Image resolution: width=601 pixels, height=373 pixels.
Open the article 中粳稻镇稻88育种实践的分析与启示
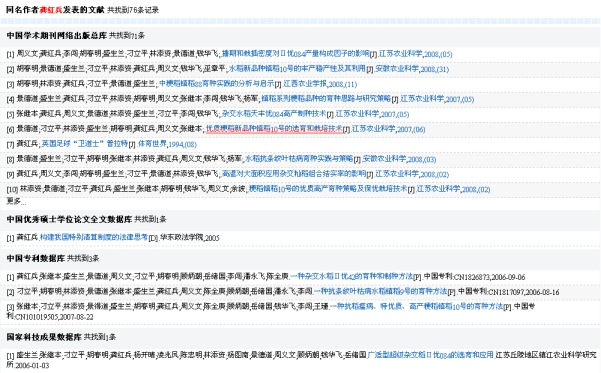point(217,84)
